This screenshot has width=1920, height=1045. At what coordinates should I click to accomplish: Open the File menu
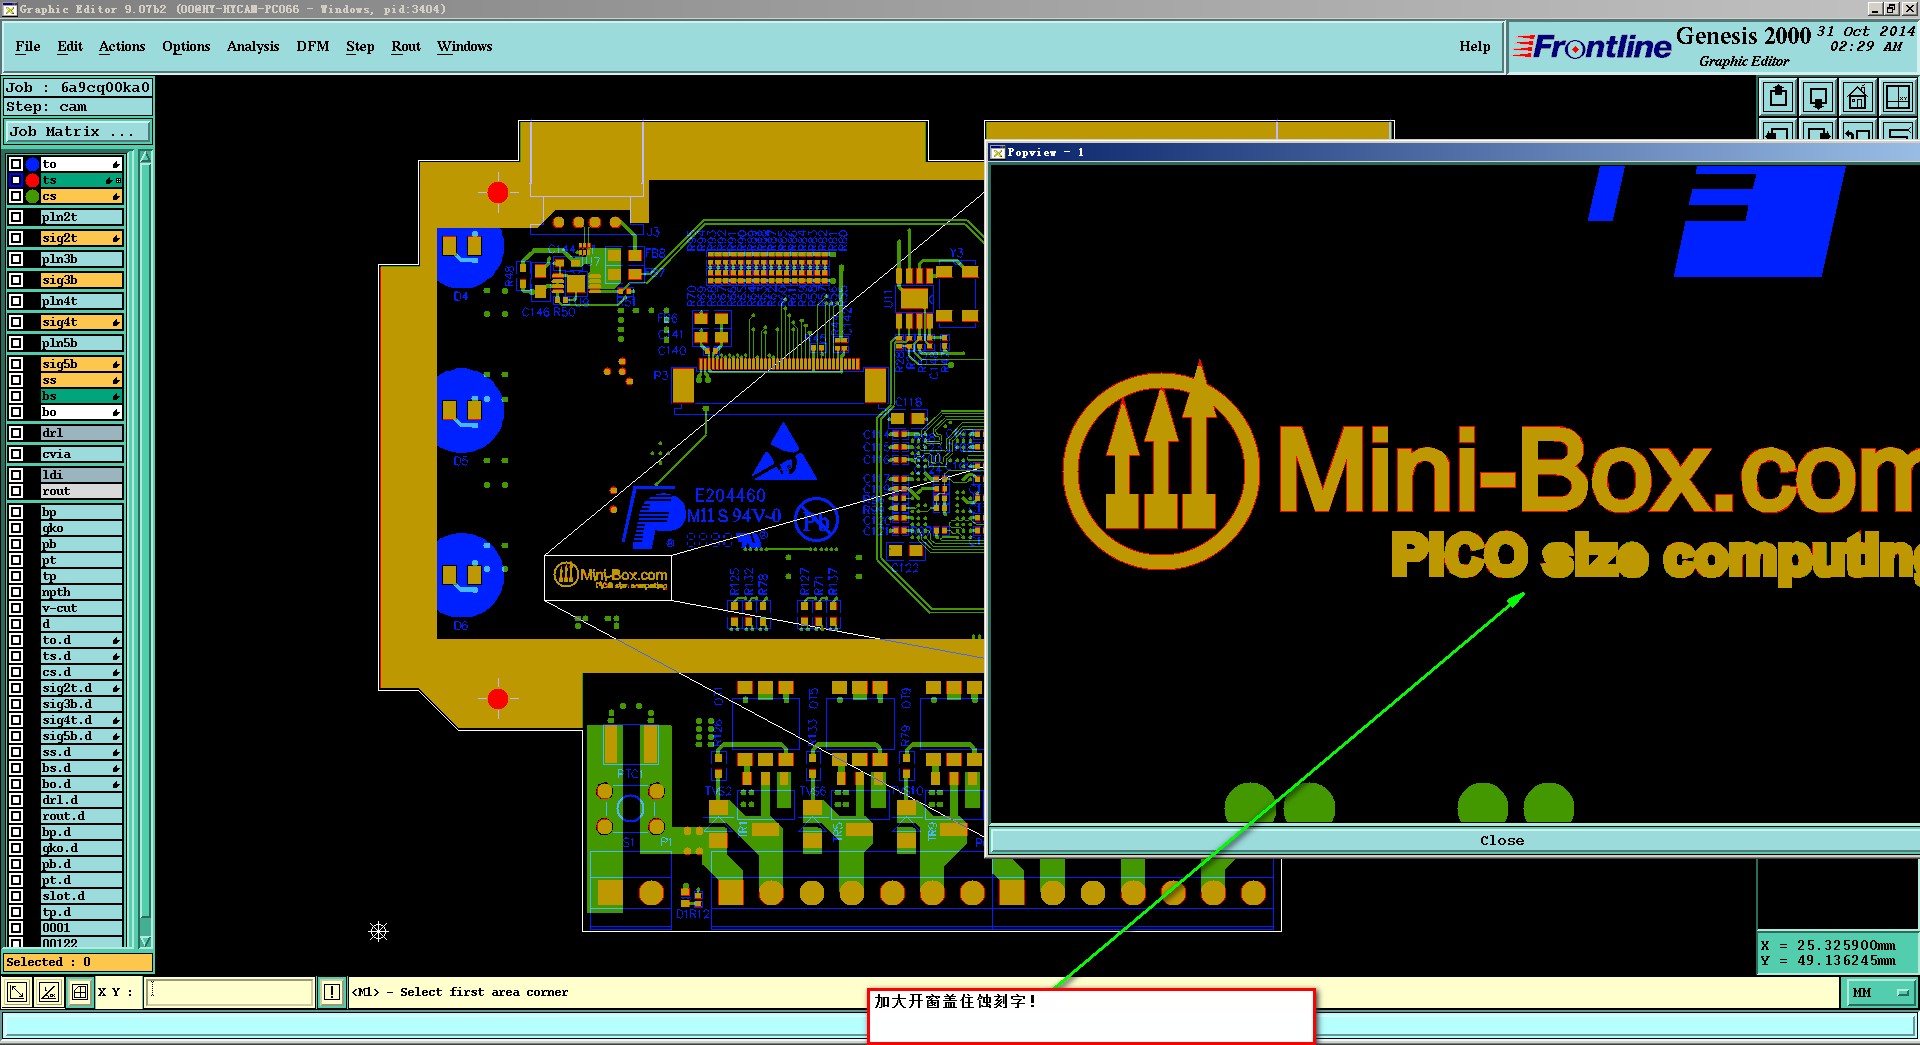click(28, 46)
